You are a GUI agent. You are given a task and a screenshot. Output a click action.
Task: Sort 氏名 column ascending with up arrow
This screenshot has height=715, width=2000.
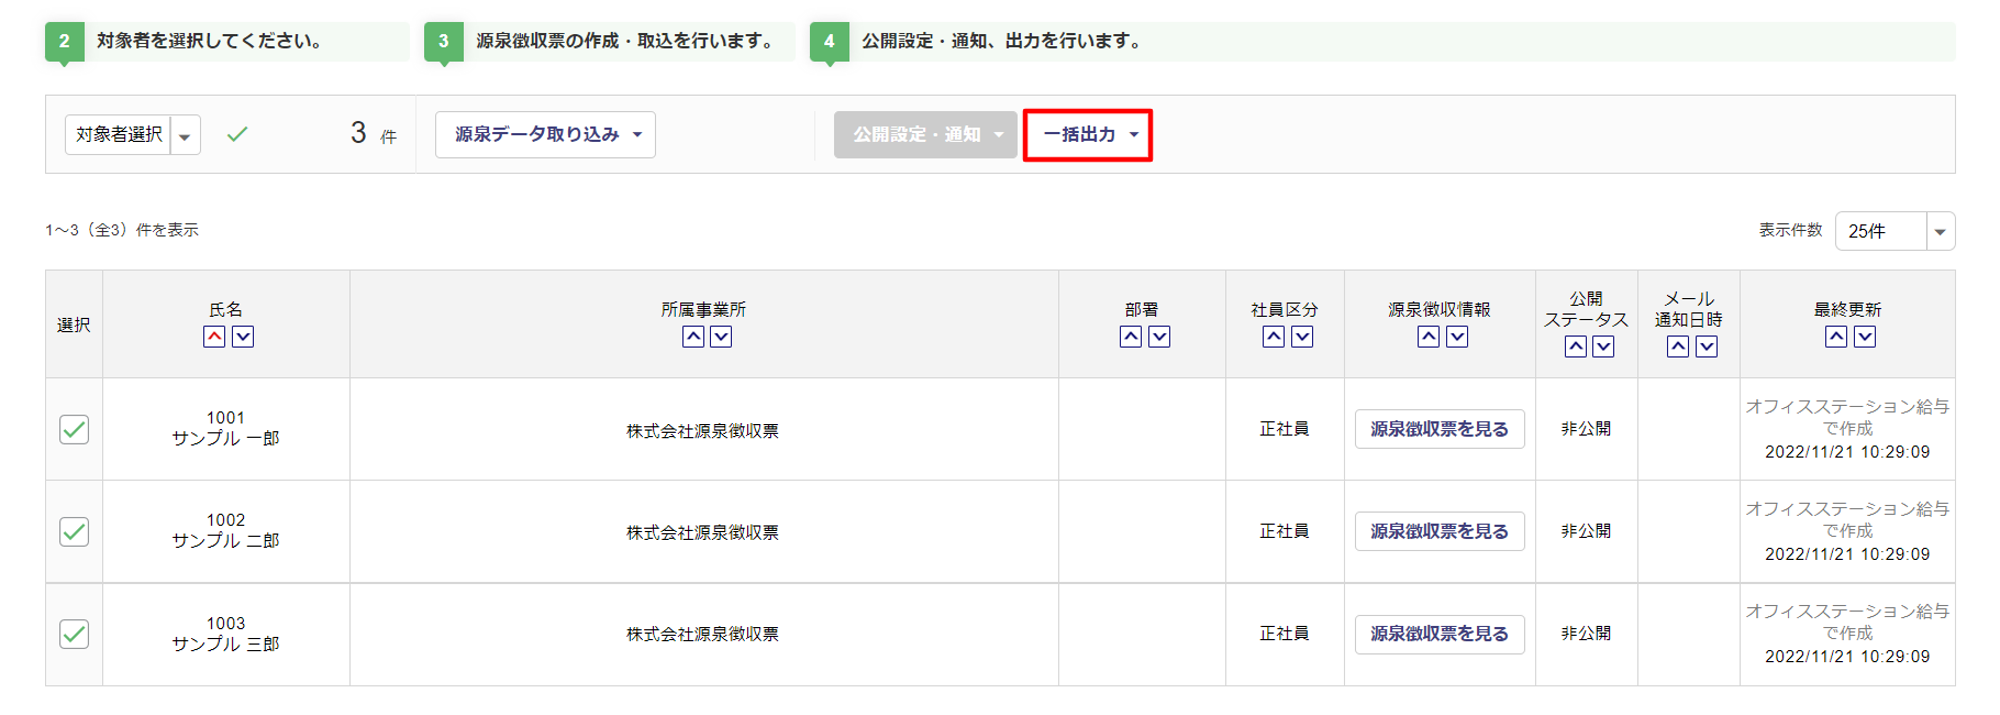tap(214, 337)
